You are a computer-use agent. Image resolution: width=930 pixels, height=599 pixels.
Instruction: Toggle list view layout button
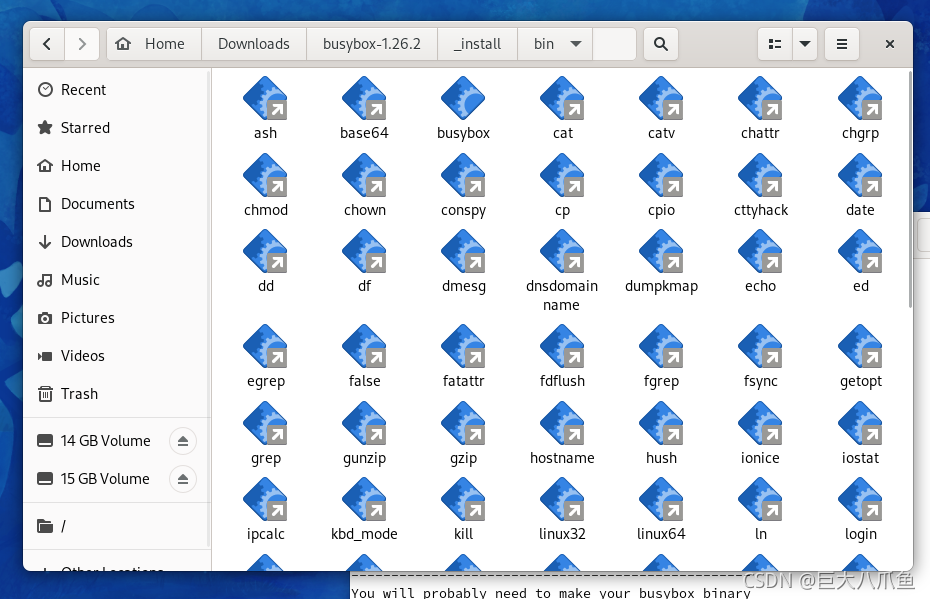(x=775, y=44)
